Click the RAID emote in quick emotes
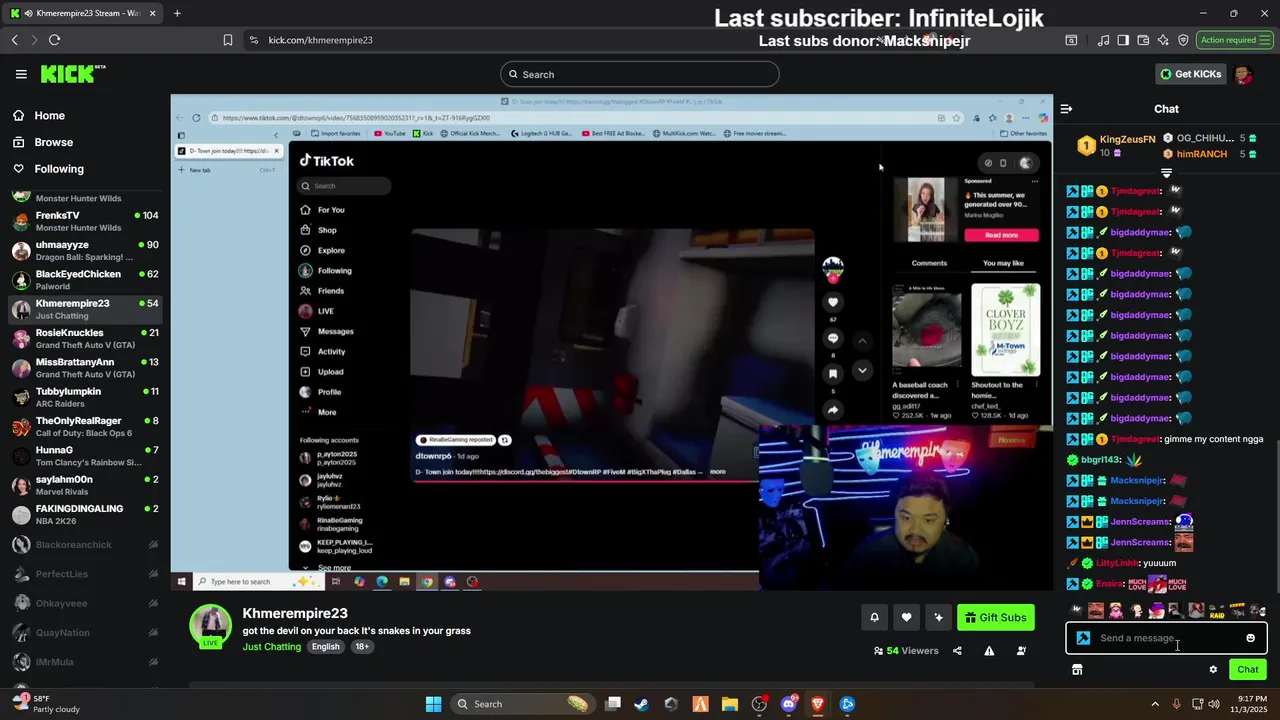The height and width of the screenshot is (720, 1280). tap(1217, 611)
